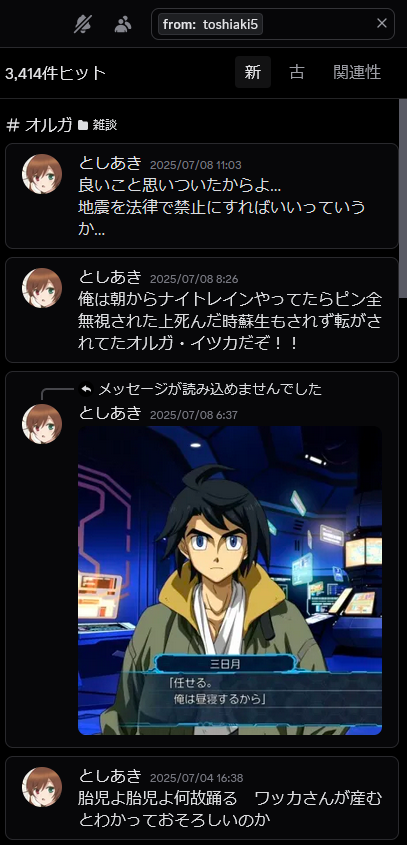
Task: Sort results by 新 (newest) tab
Action: click(x=253, y=72)
